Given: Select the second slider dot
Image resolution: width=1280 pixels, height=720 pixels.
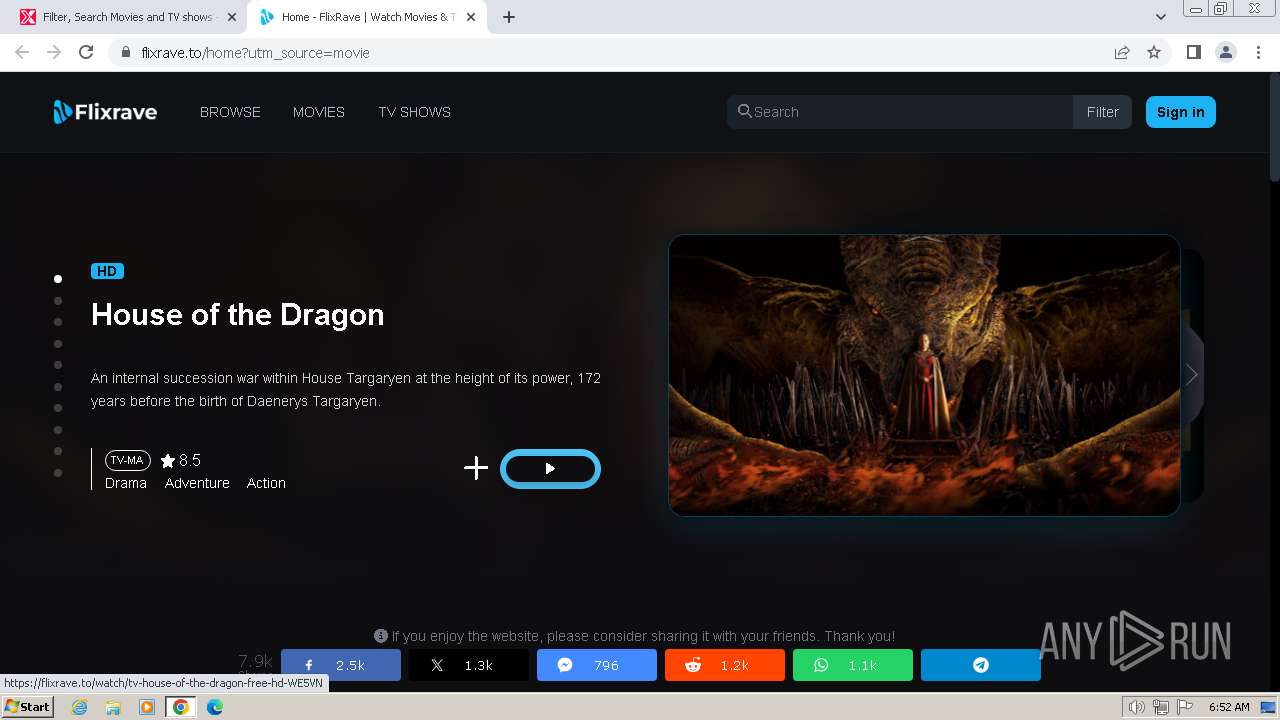Looking at the screenshot, I should coord(58,300).
